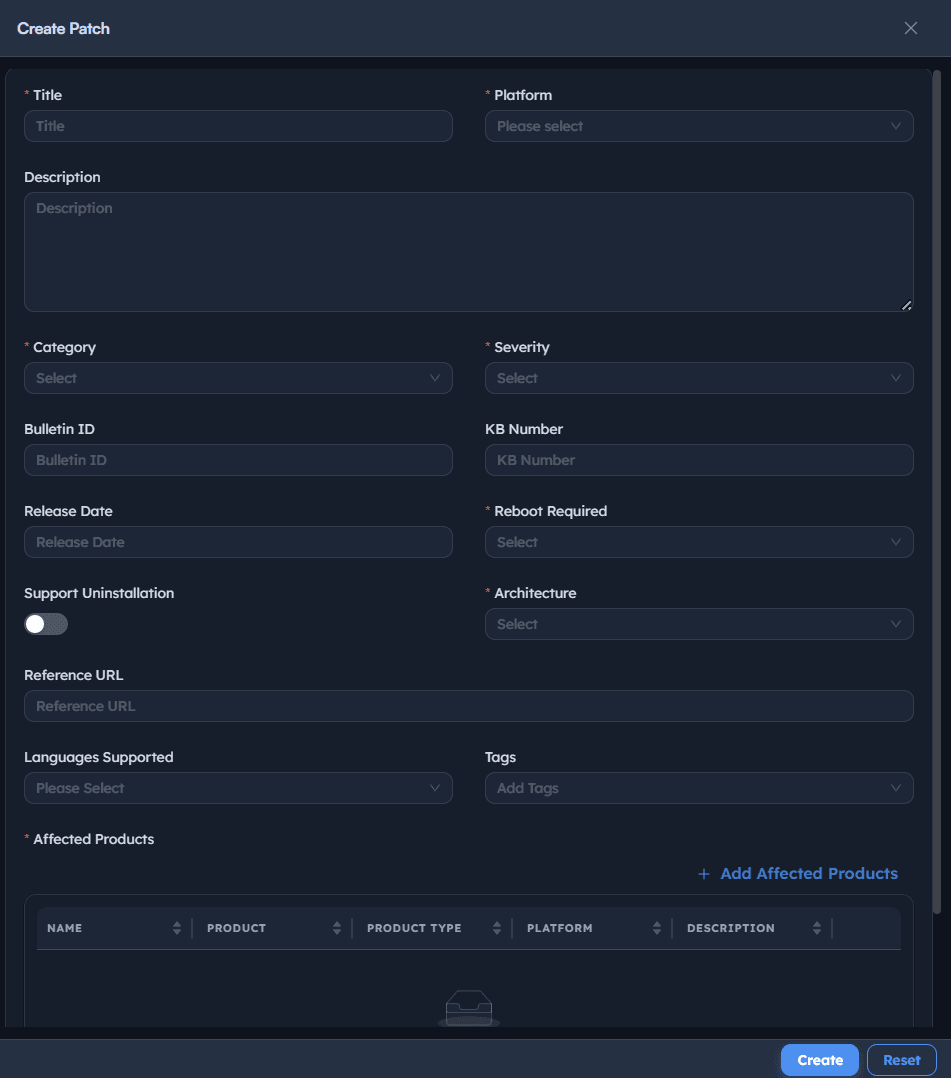The image size is (951, 1078).
Task: Click the Create button
Action: 820,1060
